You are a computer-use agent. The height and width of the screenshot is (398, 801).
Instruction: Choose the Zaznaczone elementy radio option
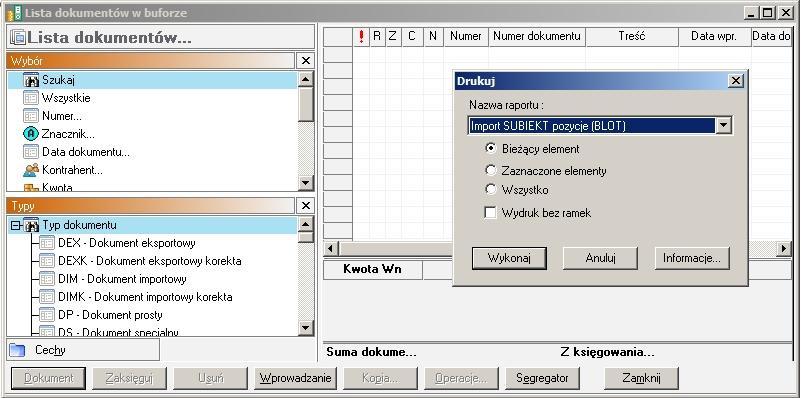(x=490, y=170)
